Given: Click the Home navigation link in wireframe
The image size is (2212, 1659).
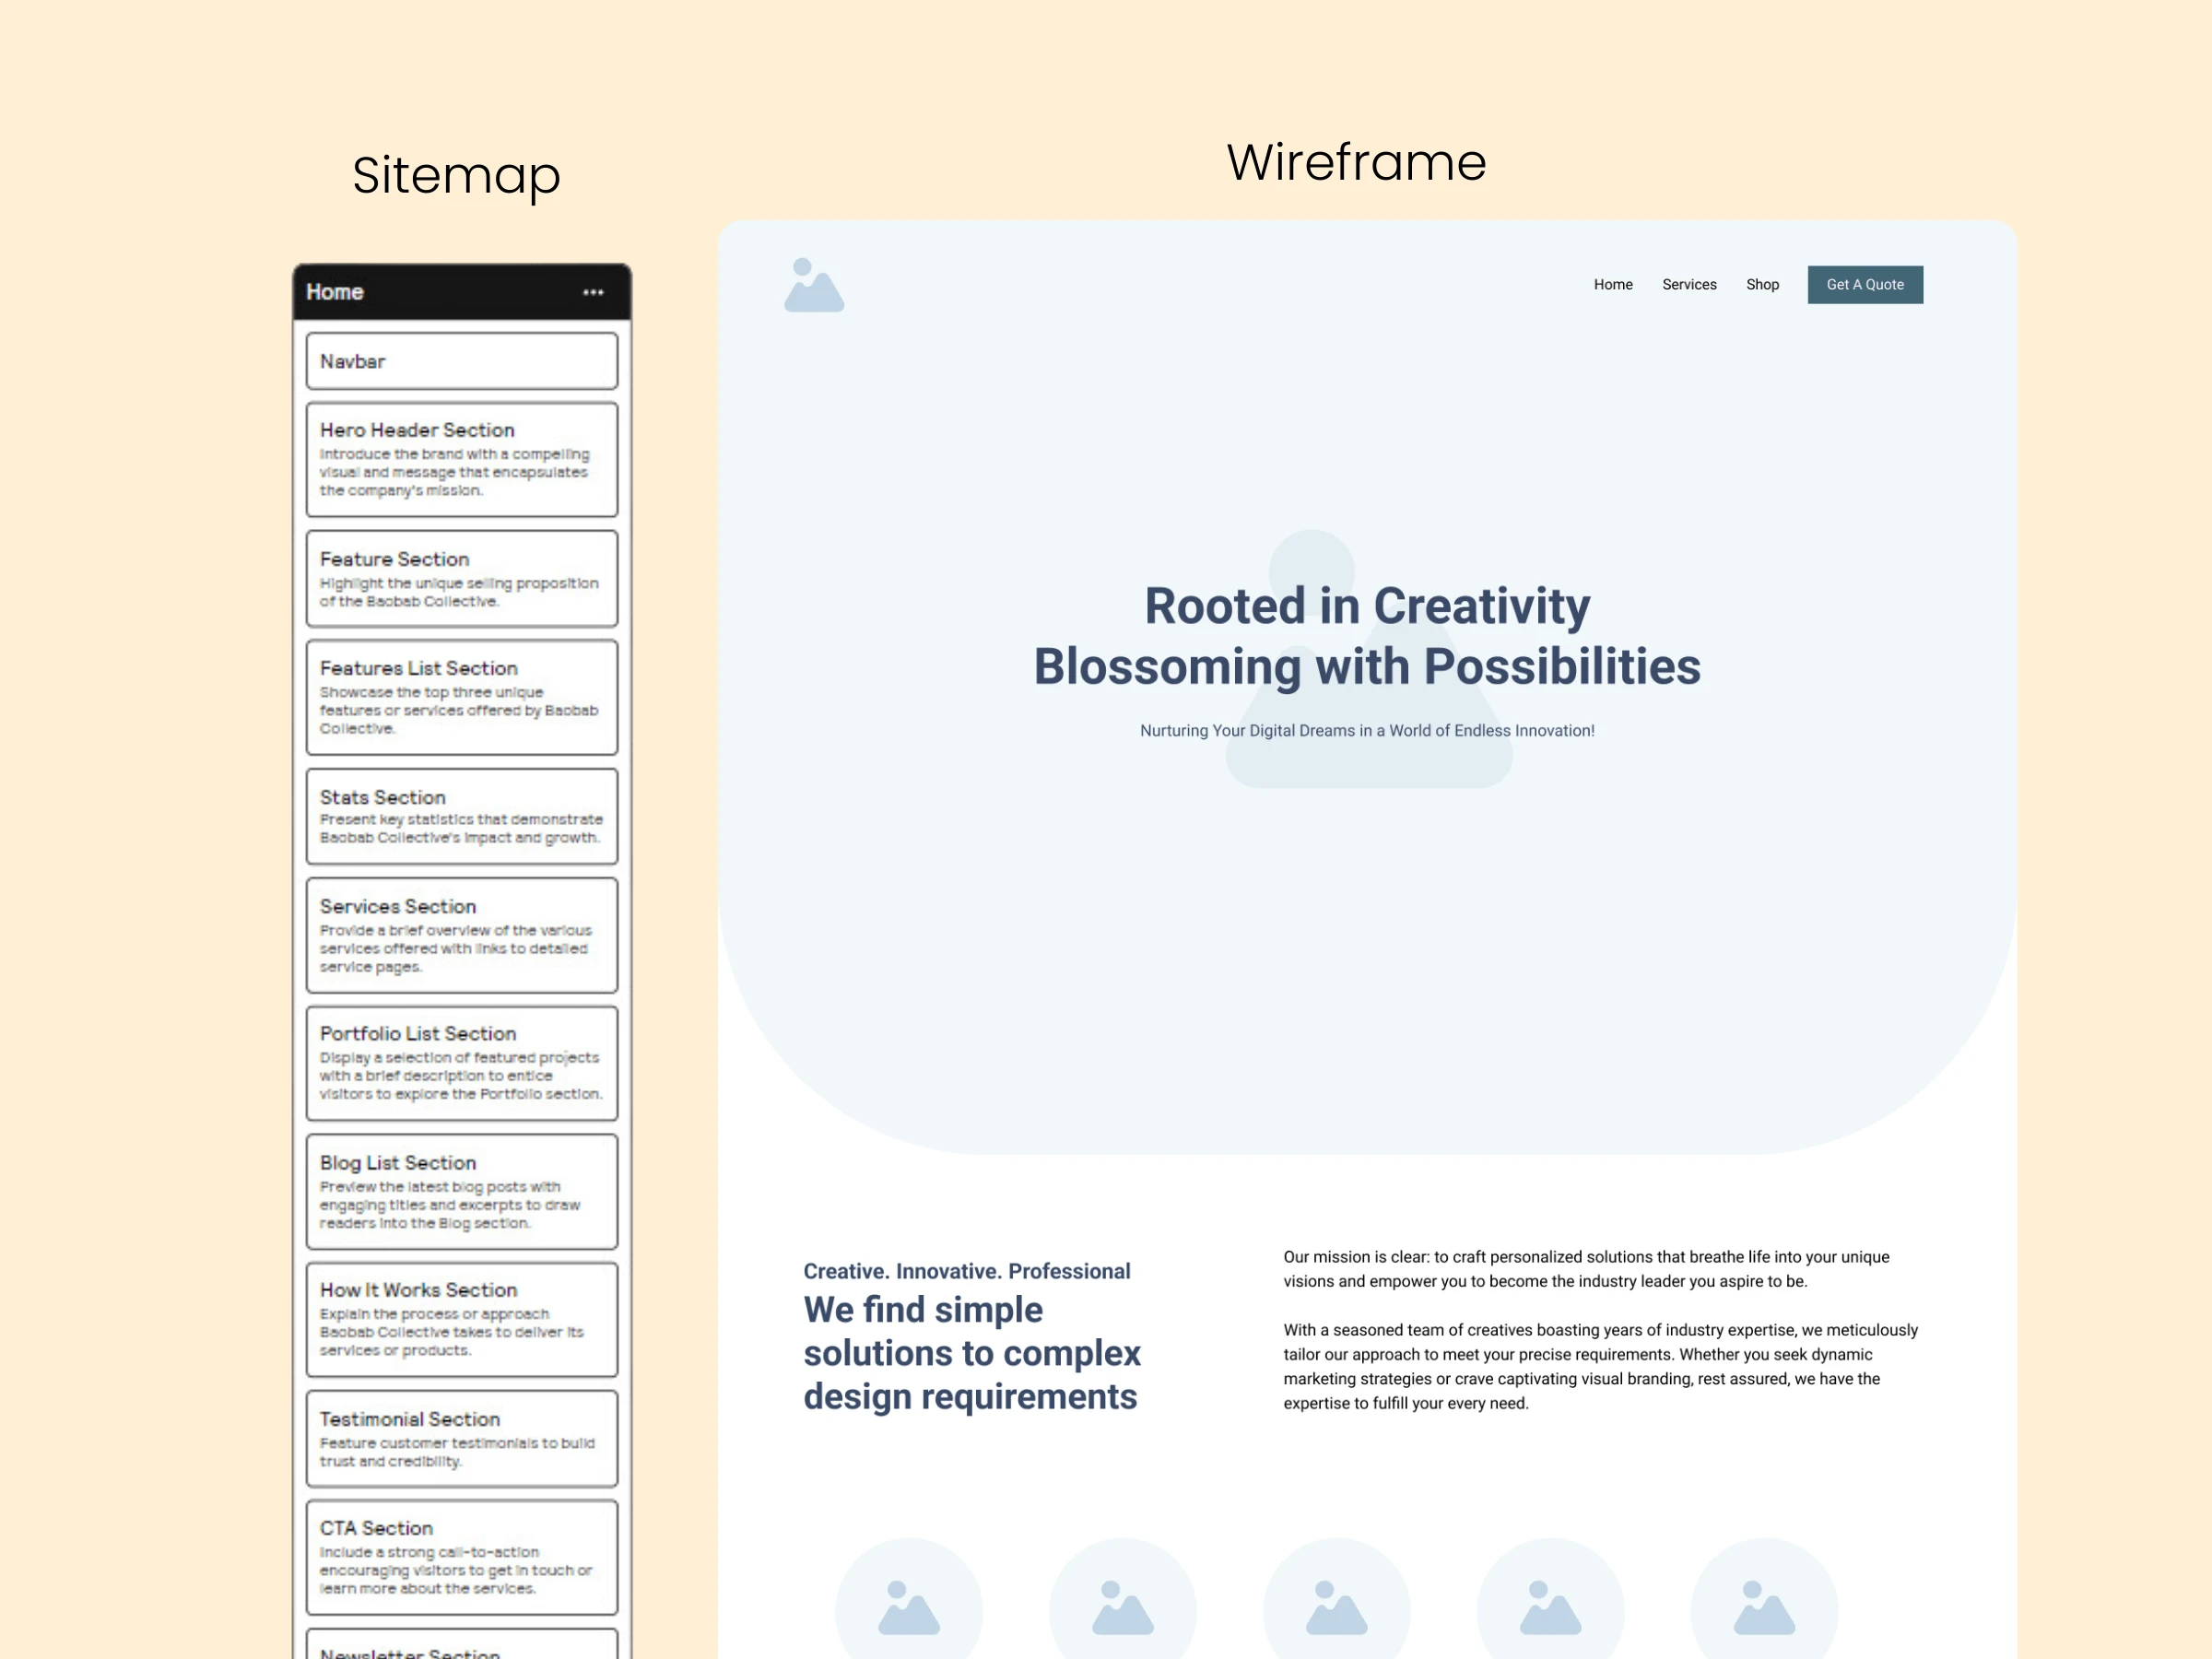Looking at the screenshot, I should click(x=1611, y=286).
